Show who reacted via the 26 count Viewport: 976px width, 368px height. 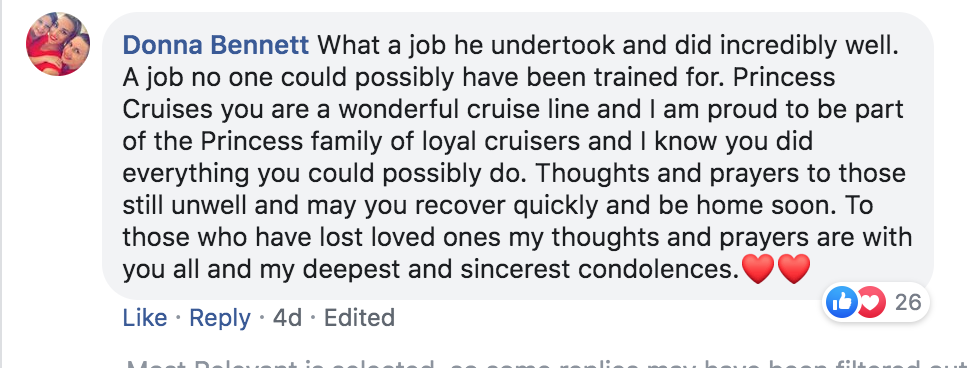[908, 303]
